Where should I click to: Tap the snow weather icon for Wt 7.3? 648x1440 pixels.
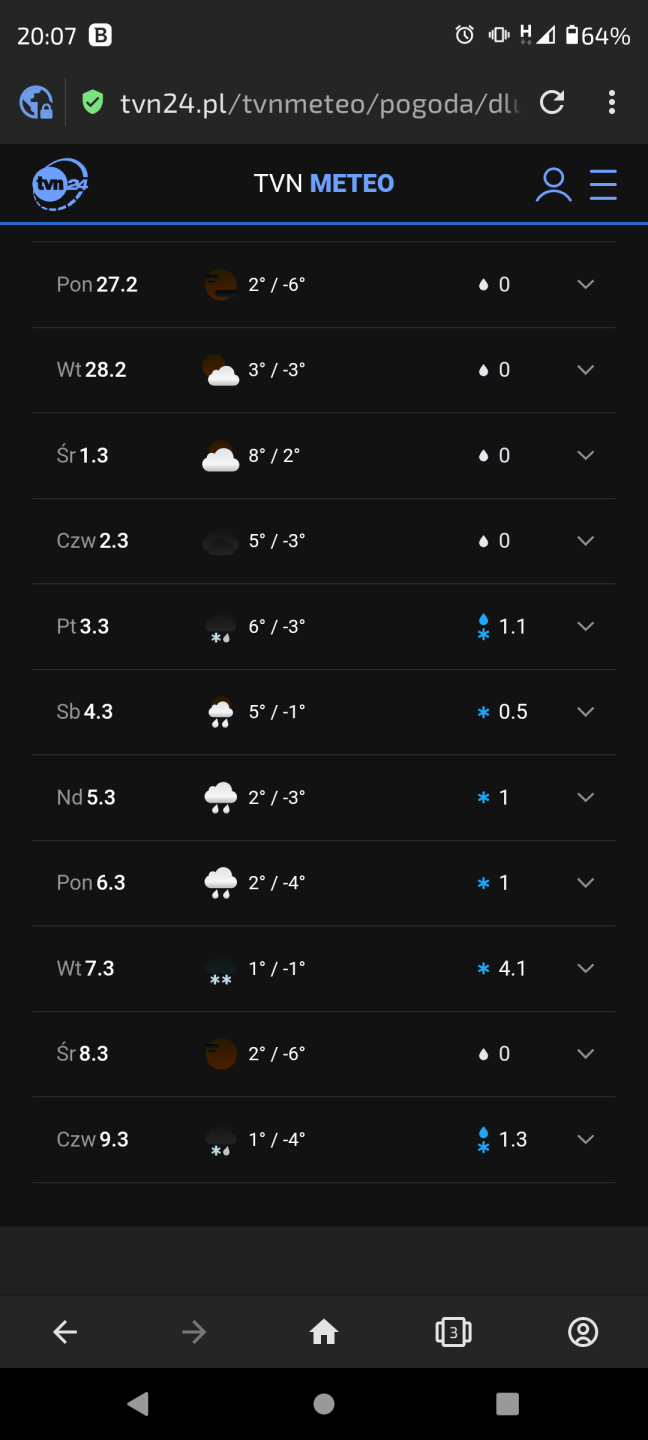tap(220, 970)
